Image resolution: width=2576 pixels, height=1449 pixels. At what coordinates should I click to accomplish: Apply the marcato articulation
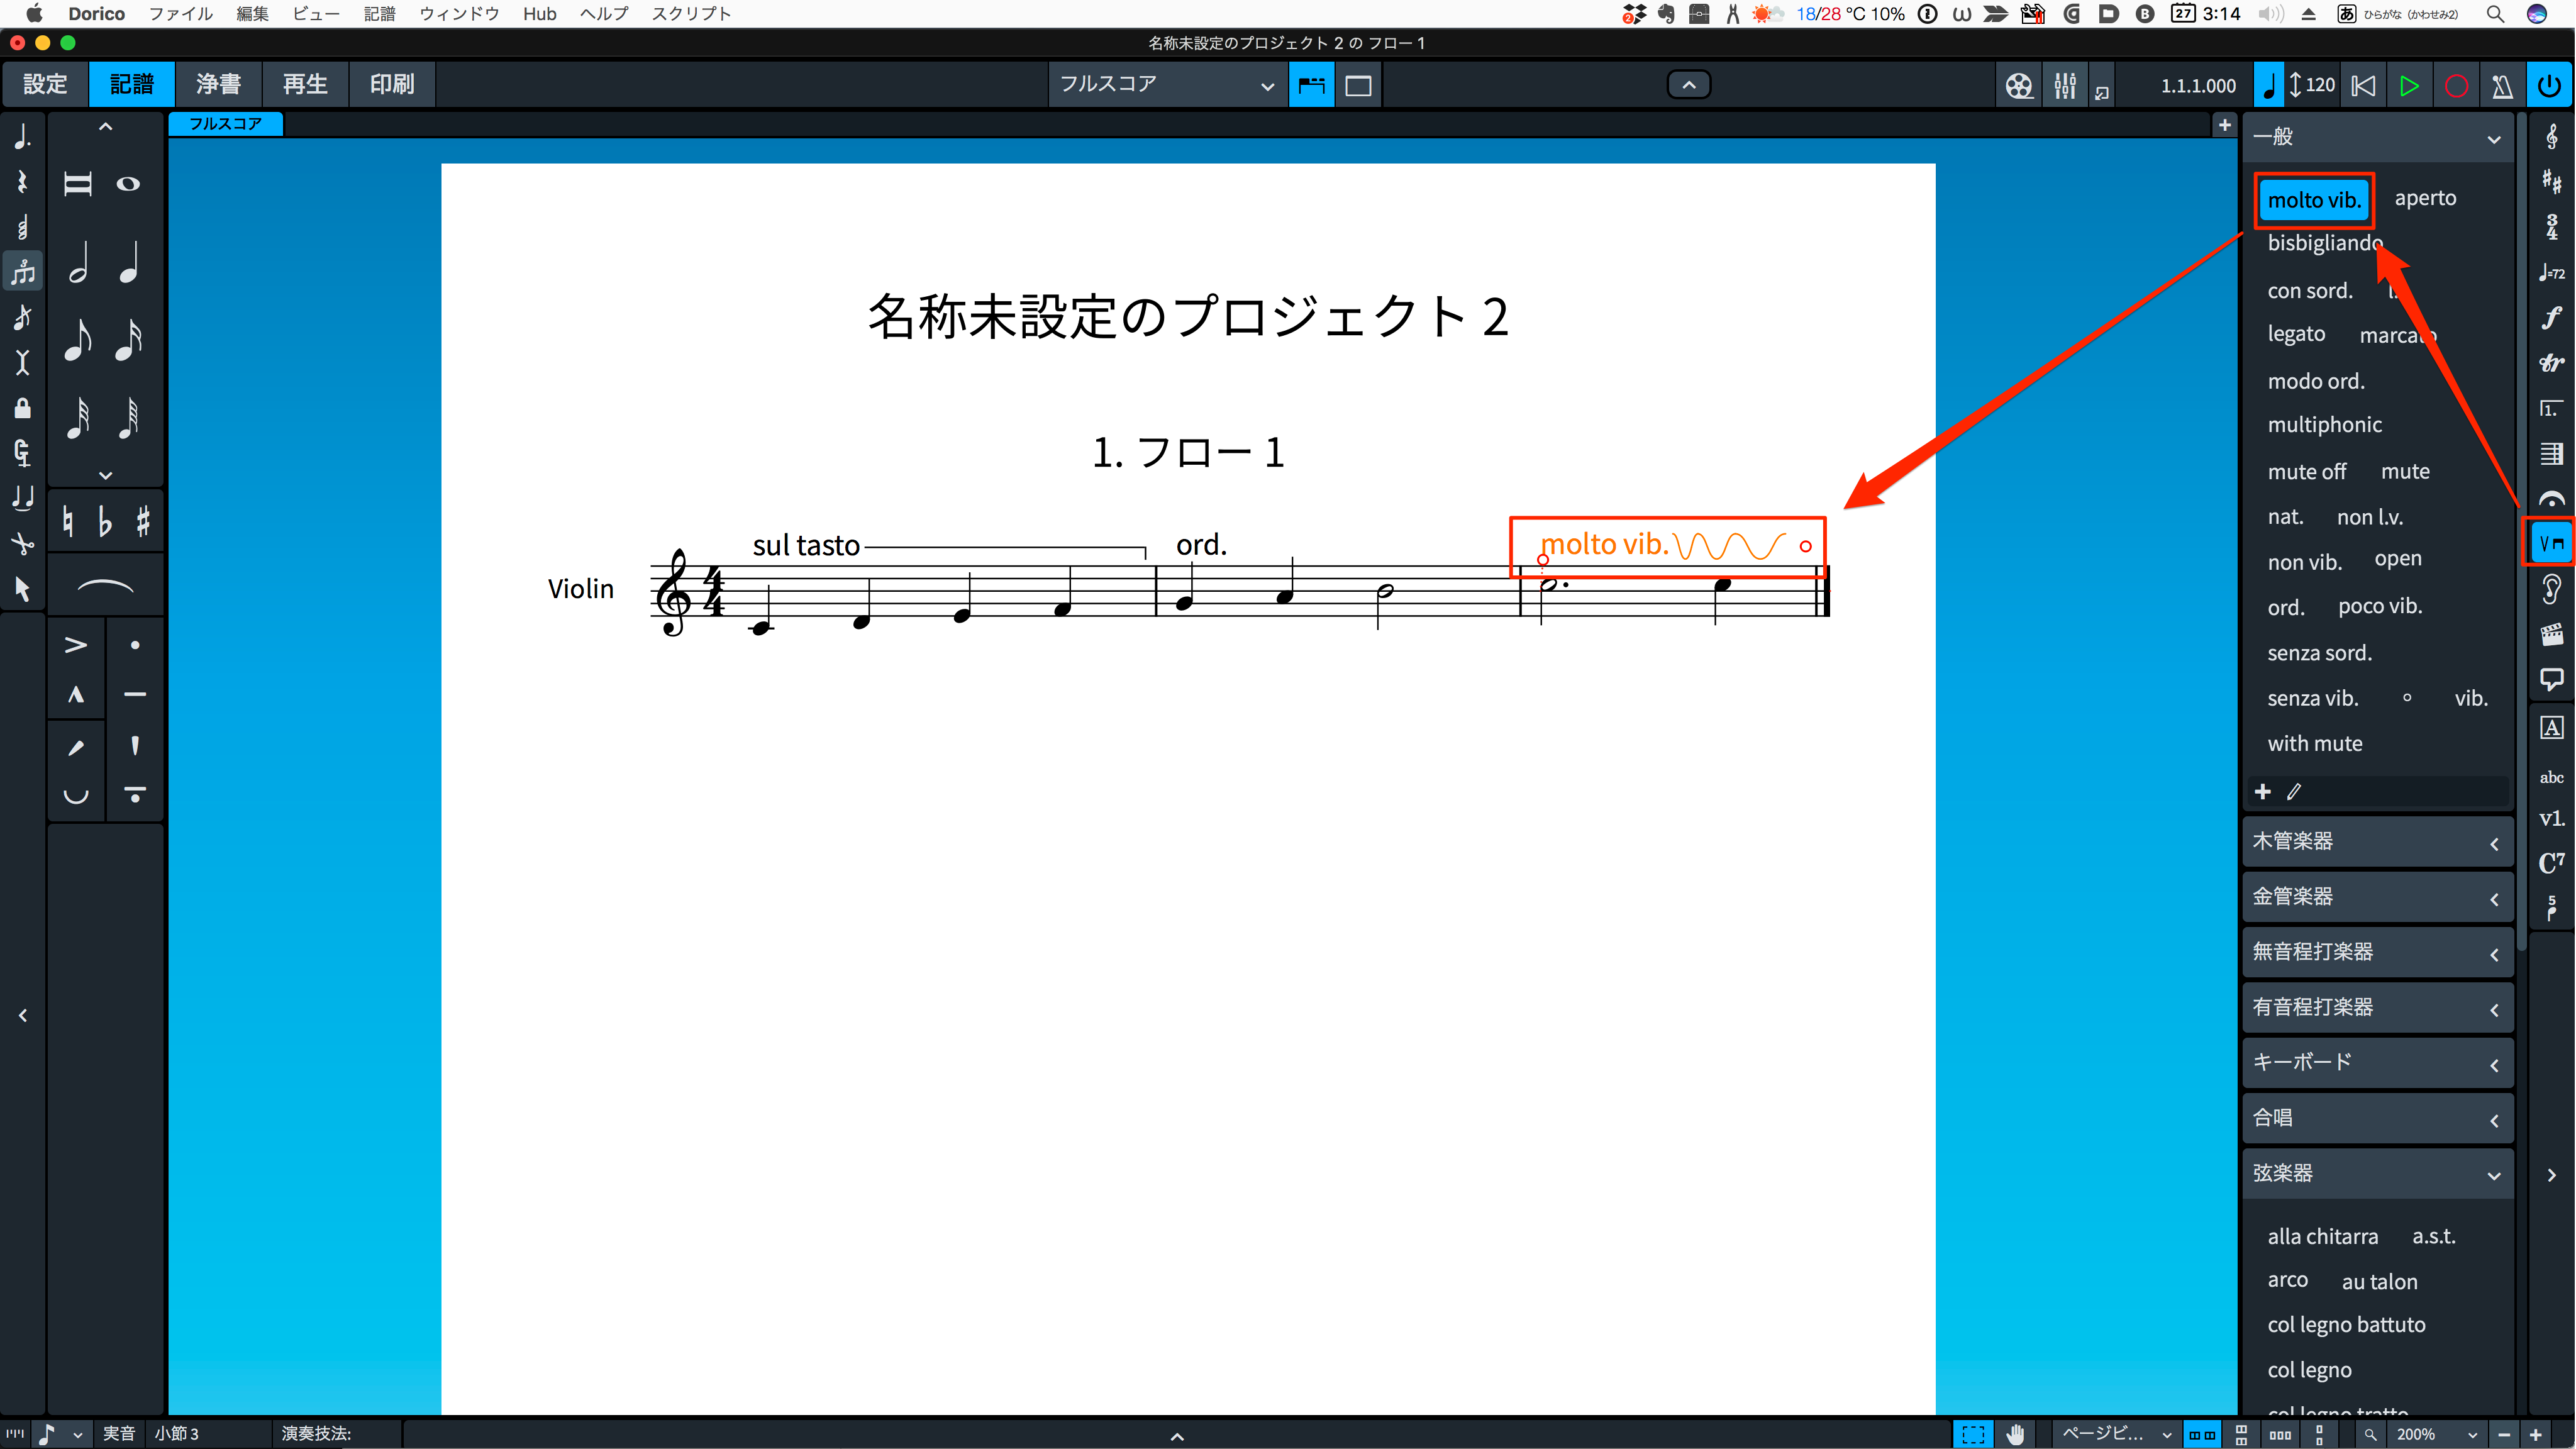(76, 694)
